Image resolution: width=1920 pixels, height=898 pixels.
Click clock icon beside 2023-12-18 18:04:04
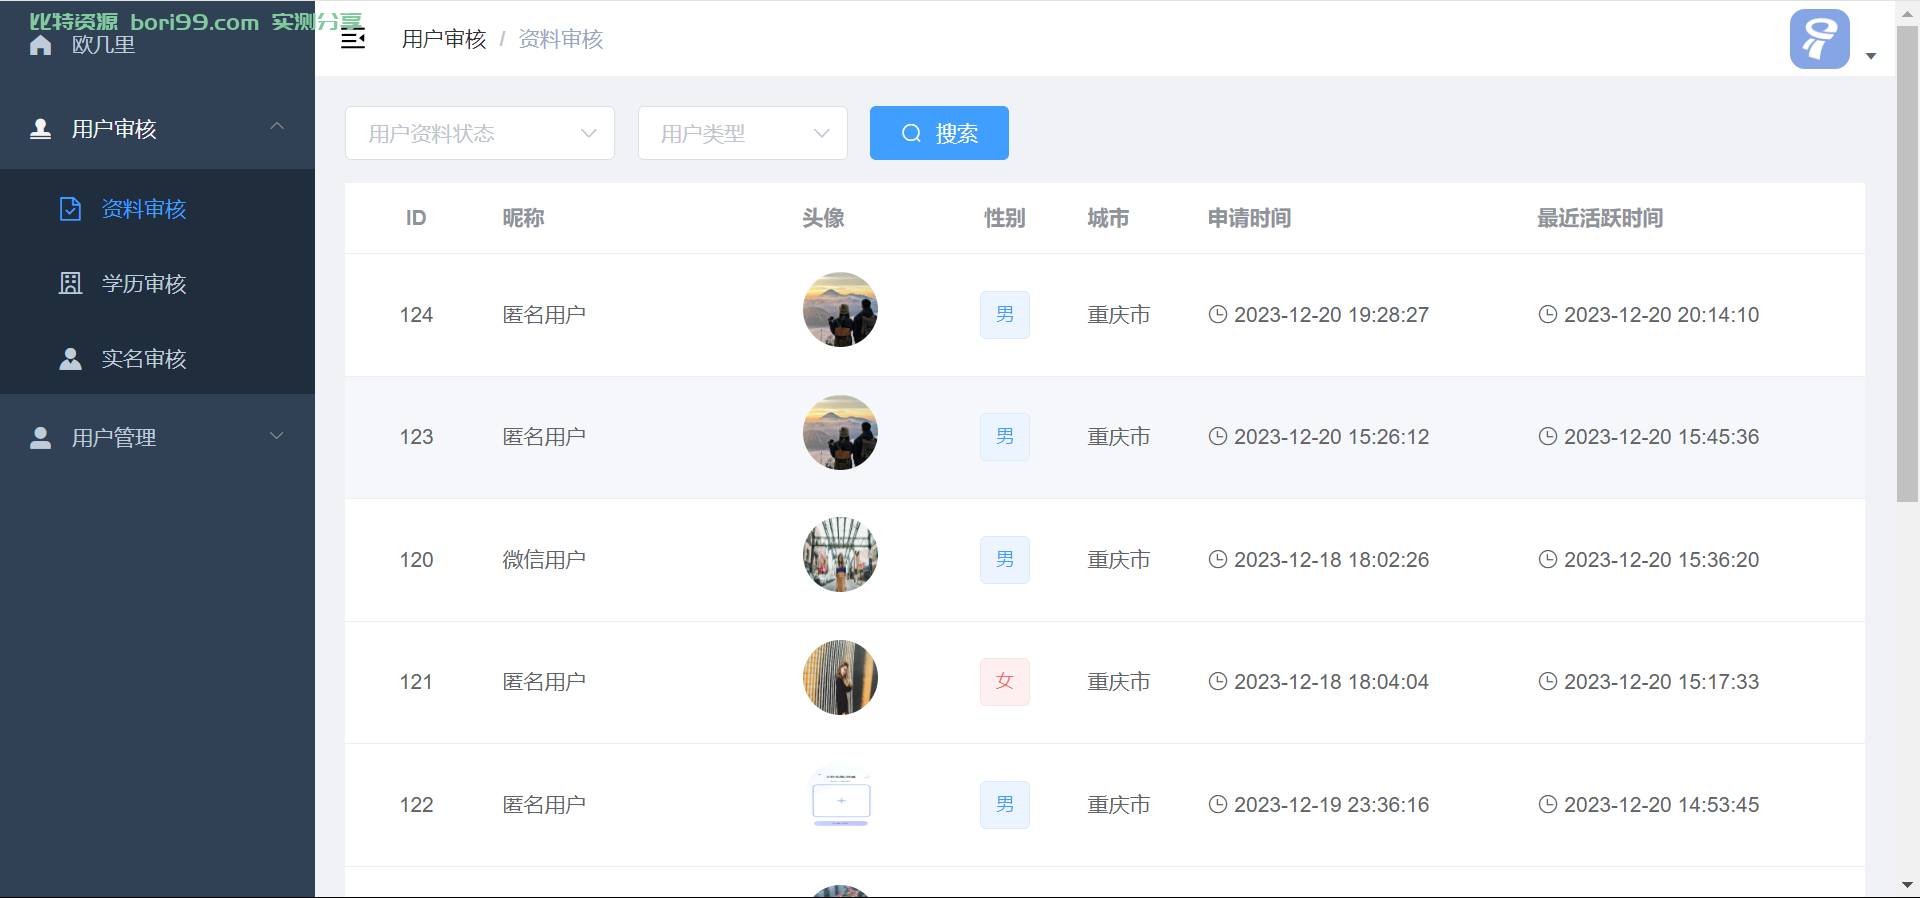(x=1218, y=681)
